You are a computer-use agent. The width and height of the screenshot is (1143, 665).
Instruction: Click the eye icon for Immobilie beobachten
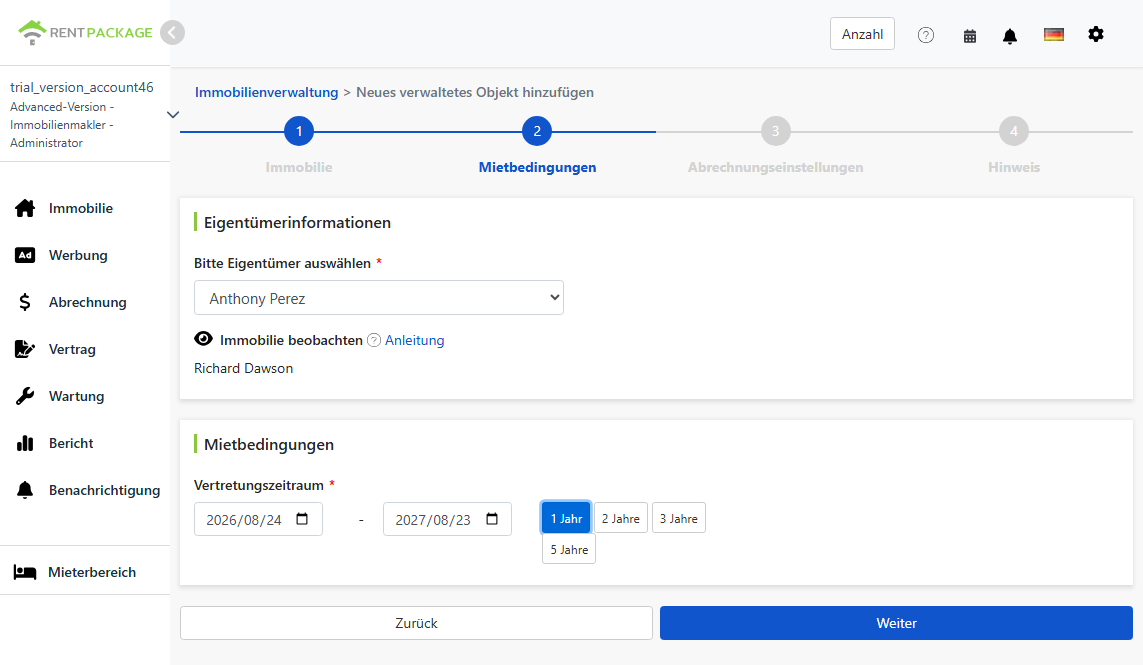[x=203, y=338]
